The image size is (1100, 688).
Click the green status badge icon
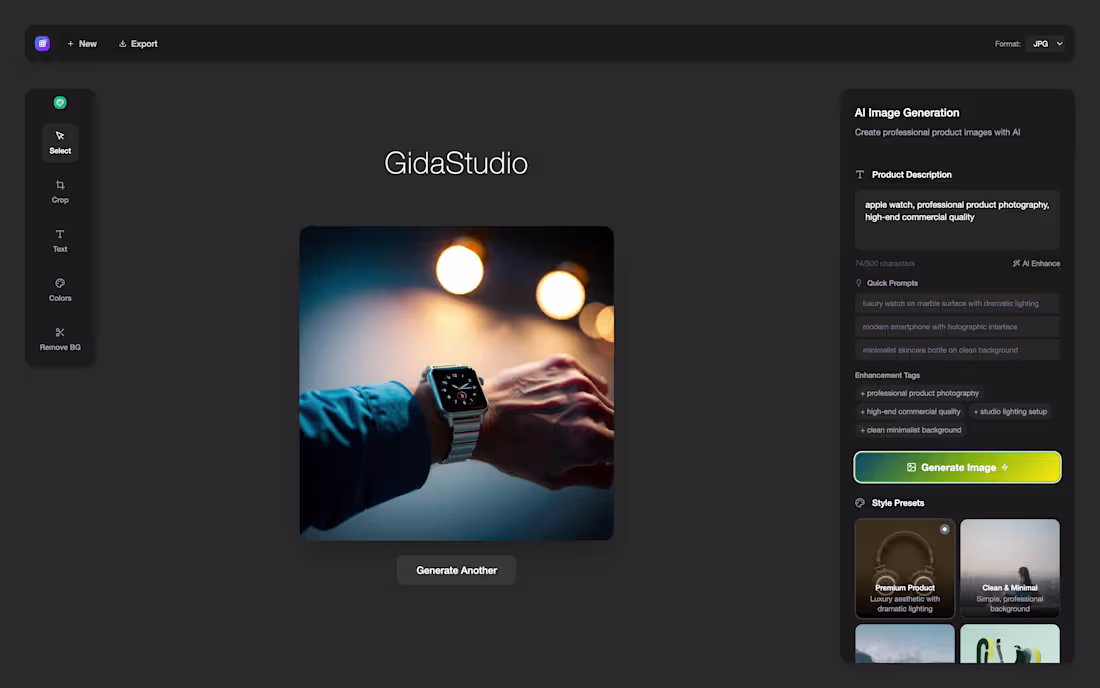[x=60, y=102]
